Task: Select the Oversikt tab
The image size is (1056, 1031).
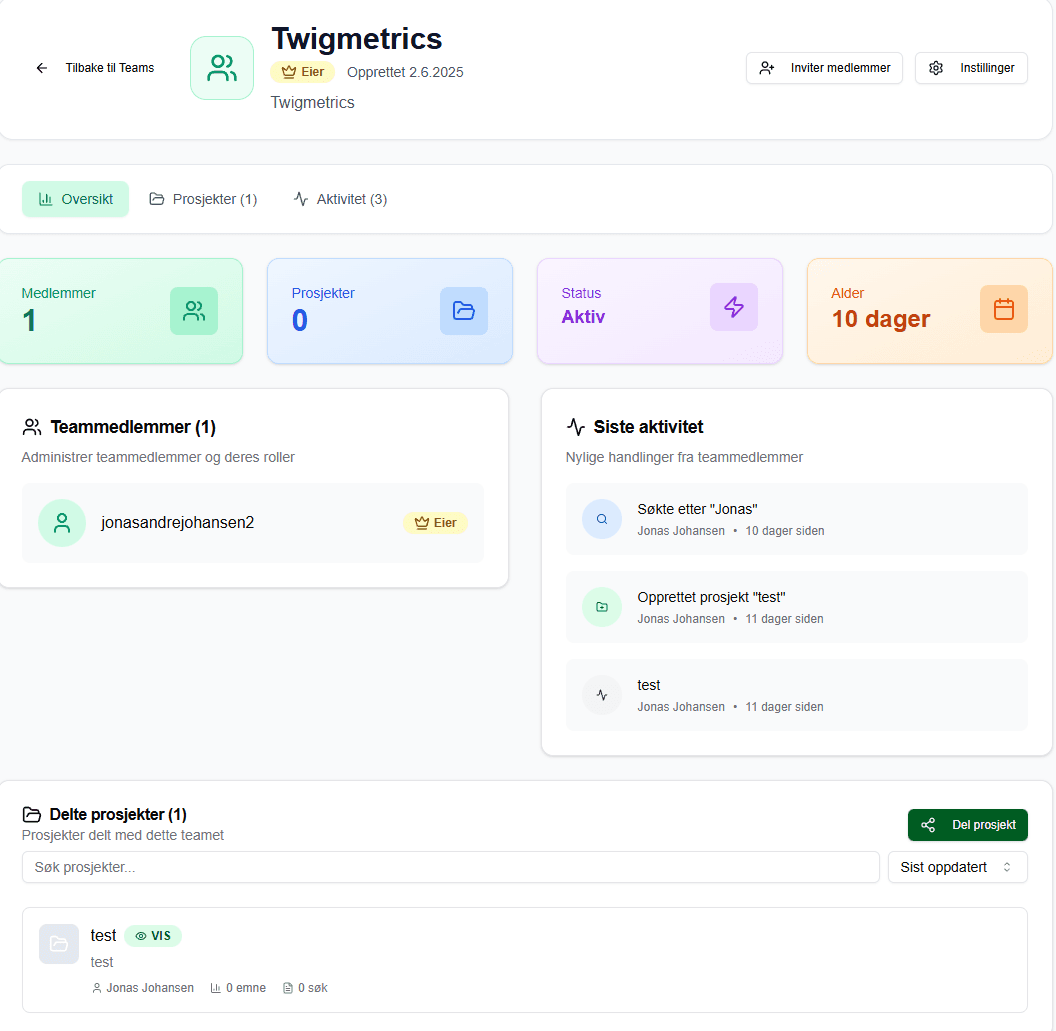Action: (x=76, y=199)
